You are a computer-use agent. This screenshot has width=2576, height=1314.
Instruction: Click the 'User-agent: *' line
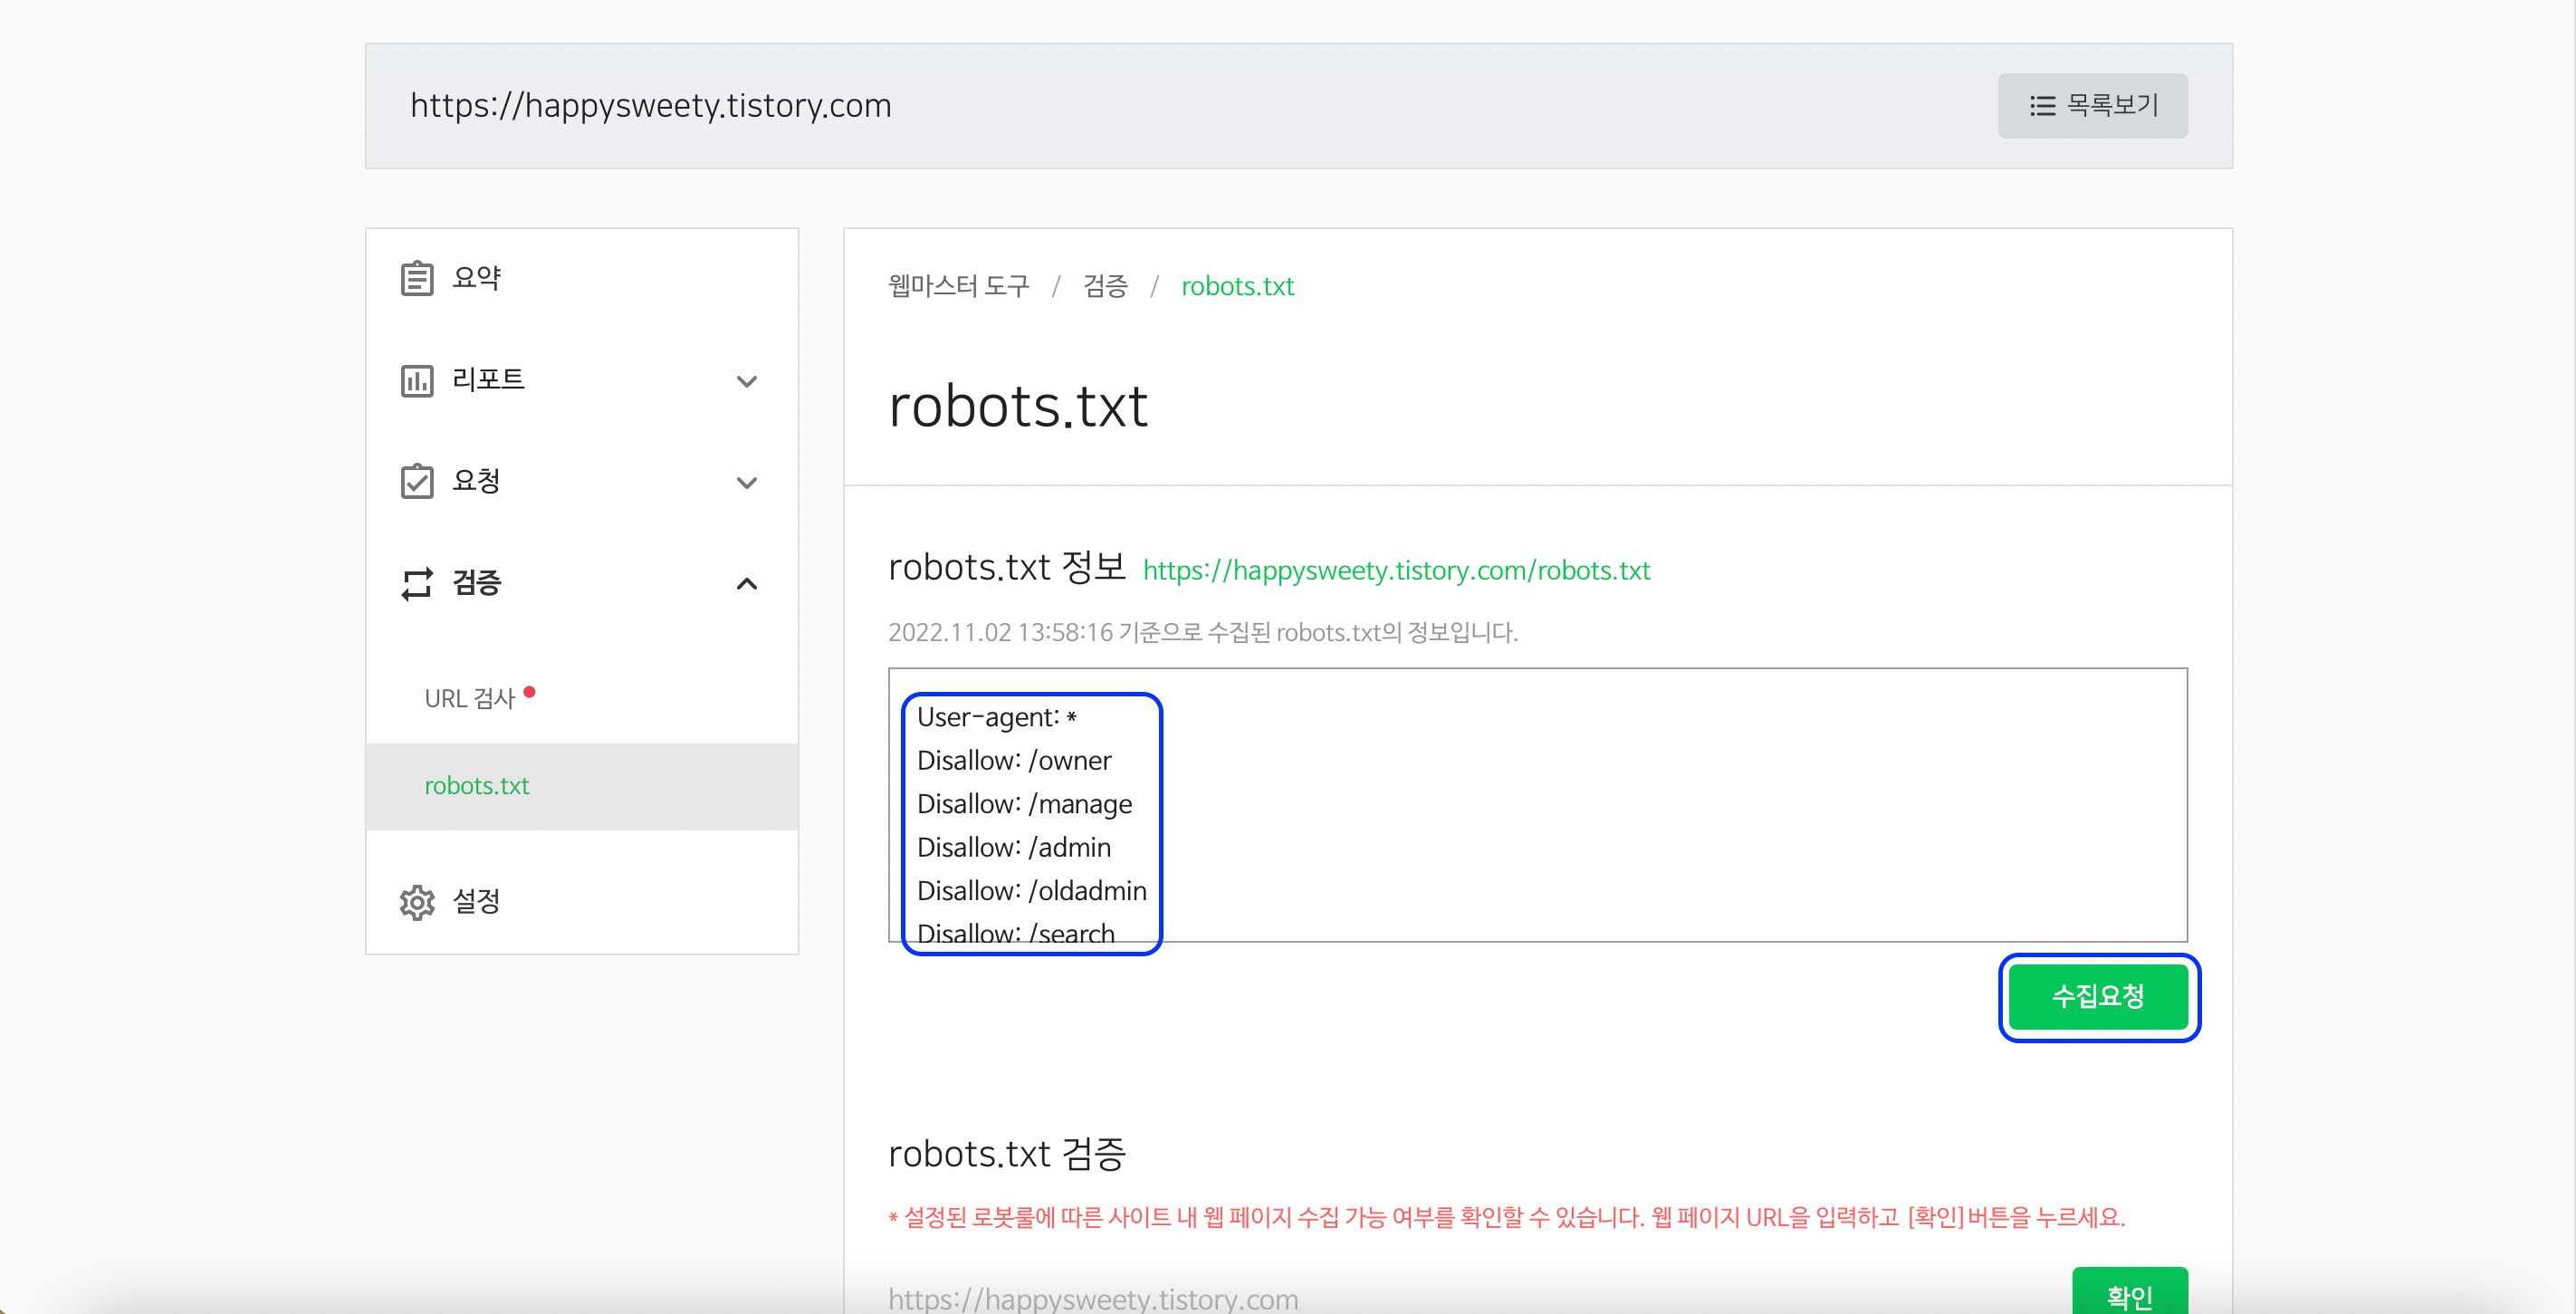997,717
